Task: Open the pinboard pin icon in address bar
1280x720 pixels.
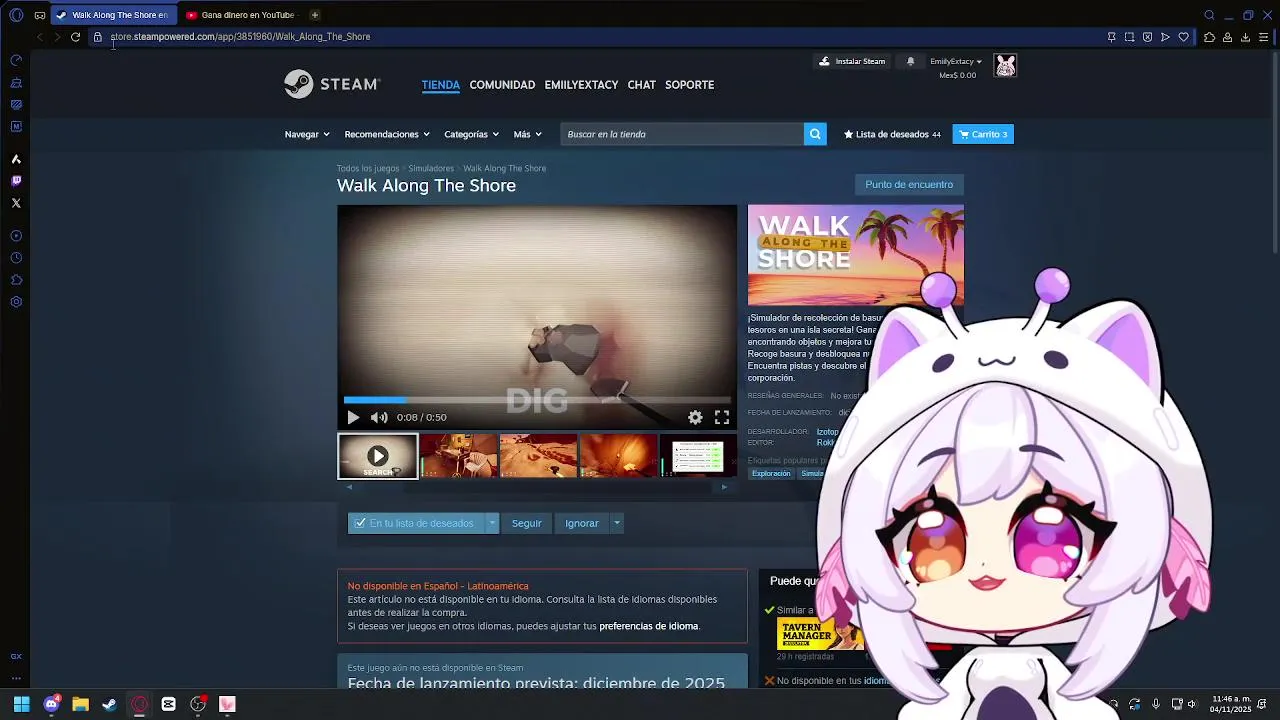Action: (x=1111, y=37)
